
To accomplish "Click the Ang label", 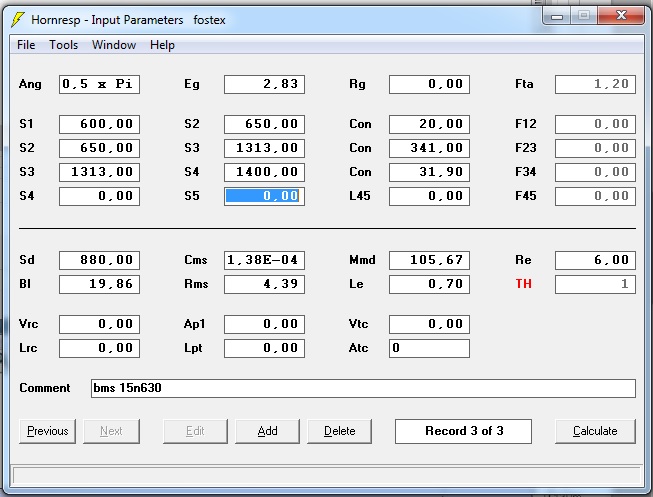I will click(x=30, y=85).
